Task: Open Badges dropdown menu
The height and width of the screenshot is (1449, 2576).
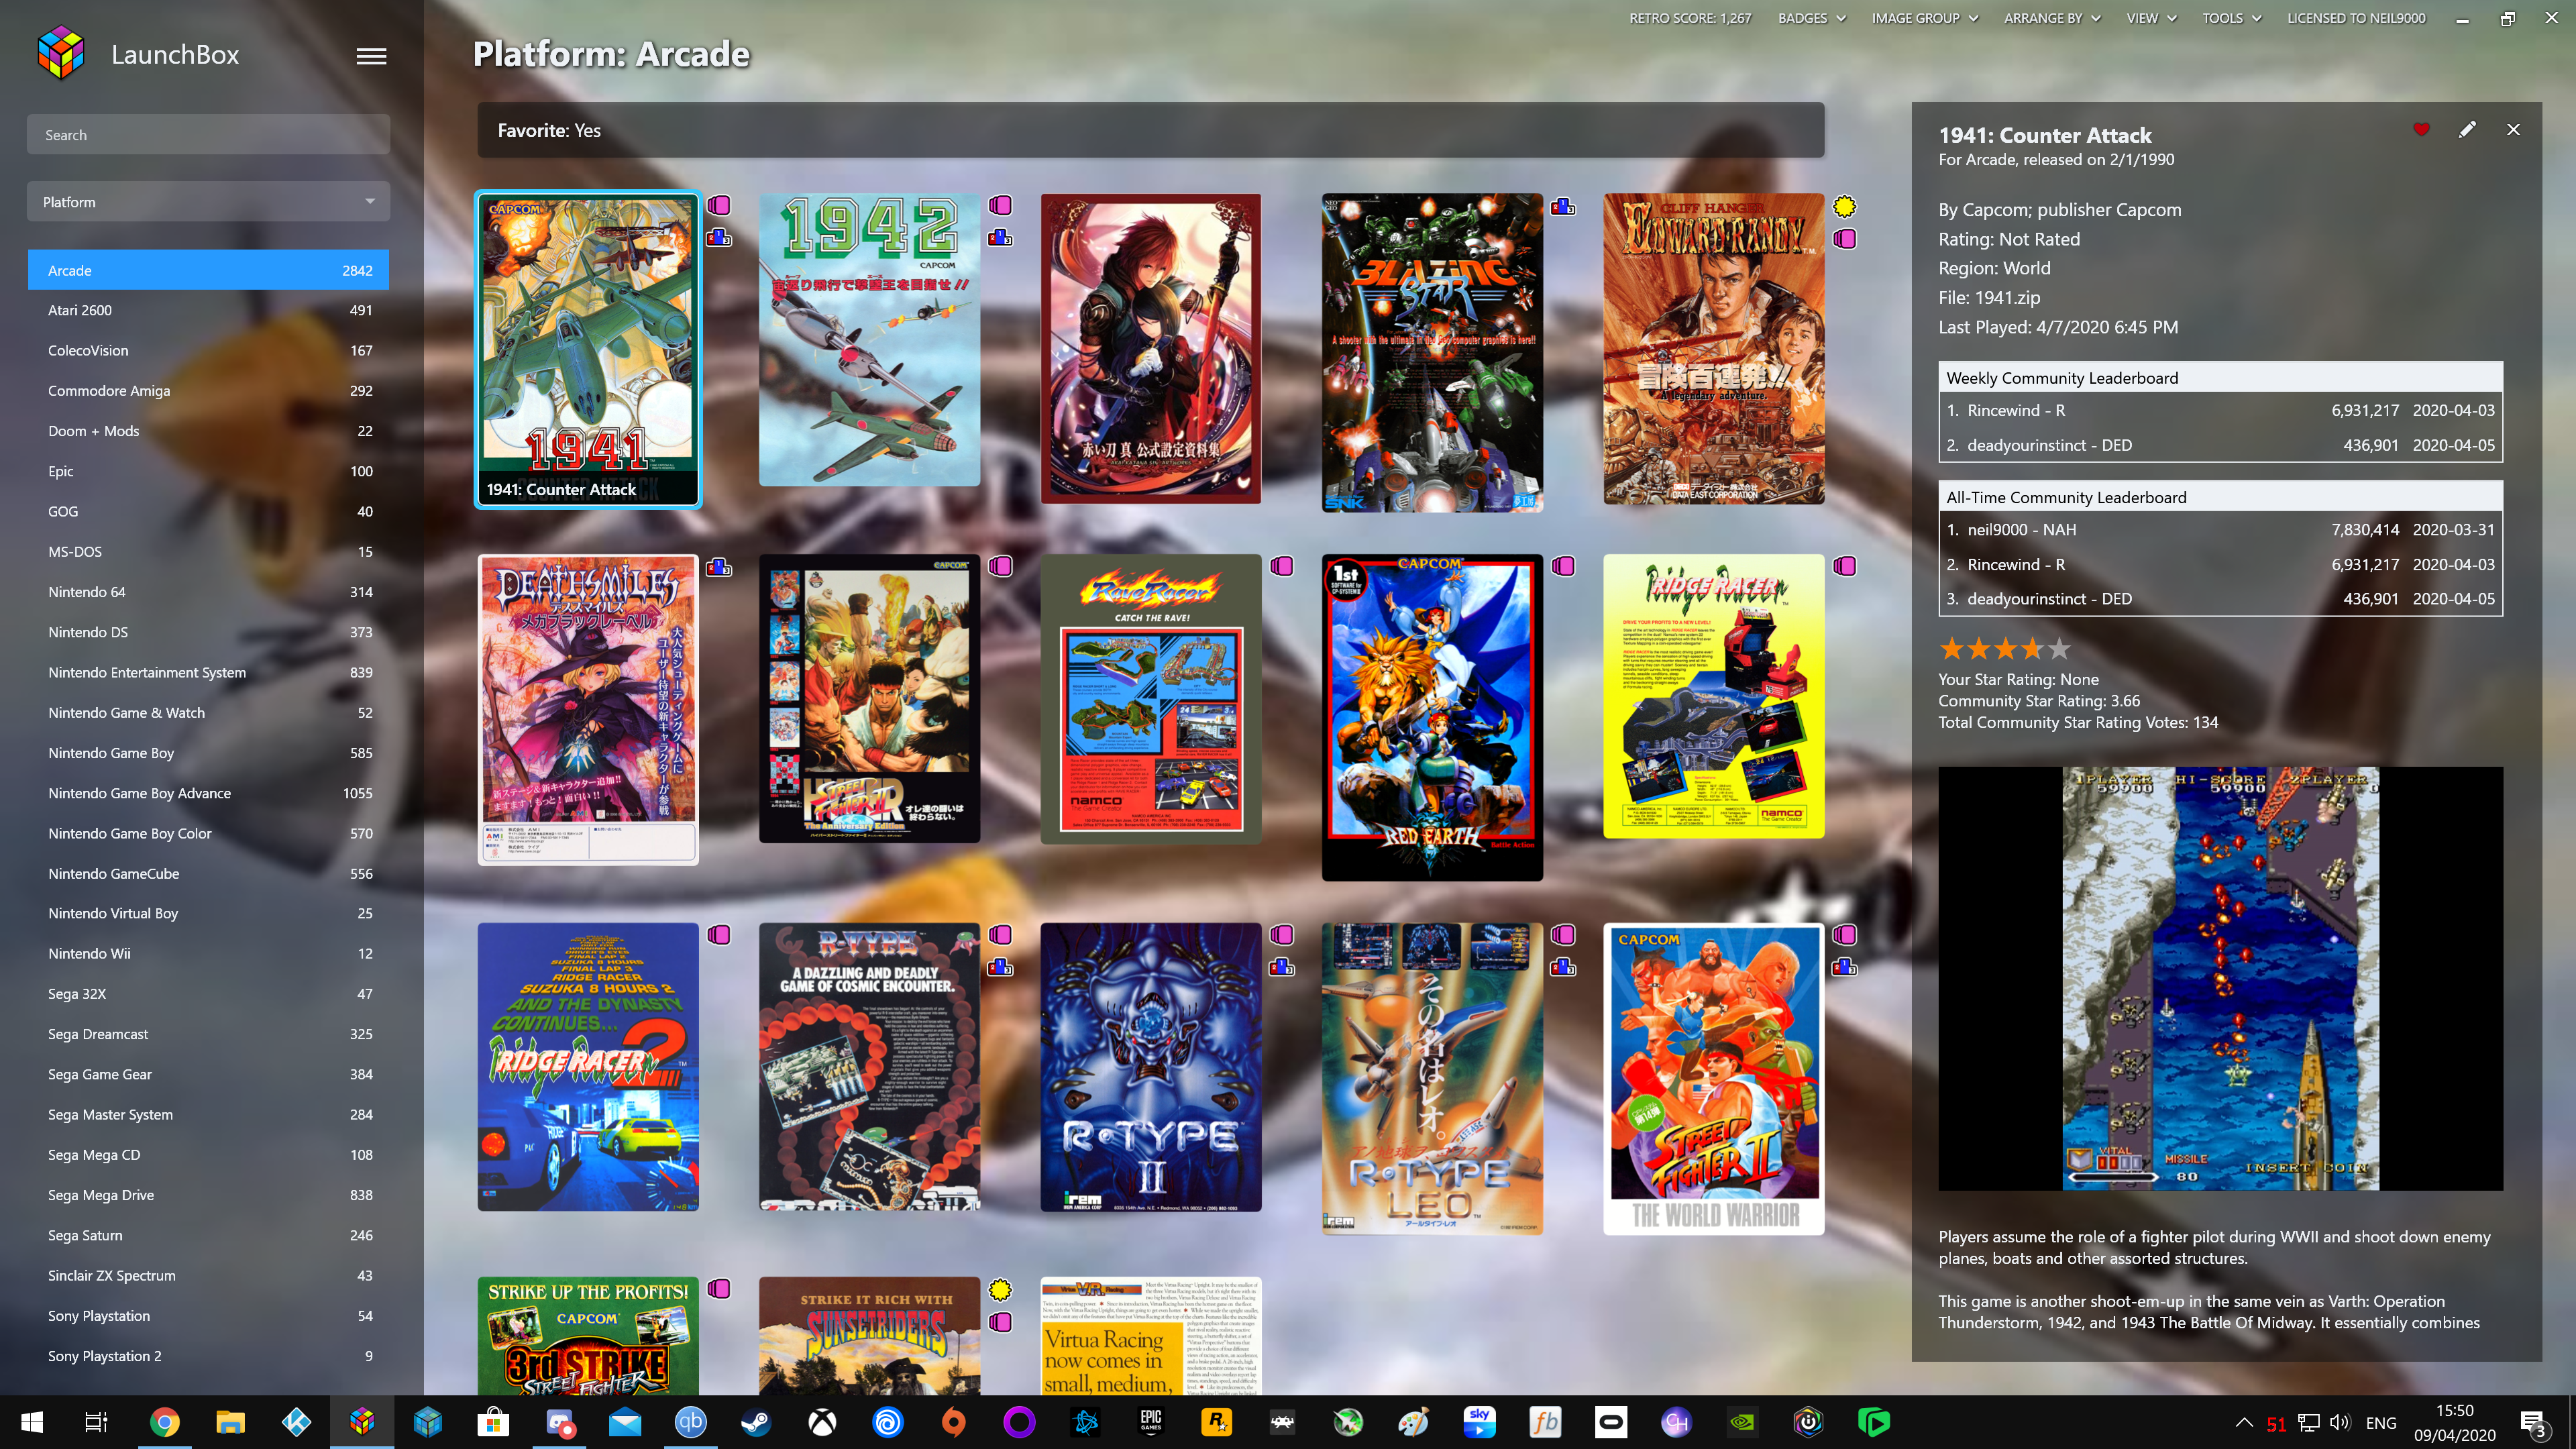Action: pos(1811,18)
